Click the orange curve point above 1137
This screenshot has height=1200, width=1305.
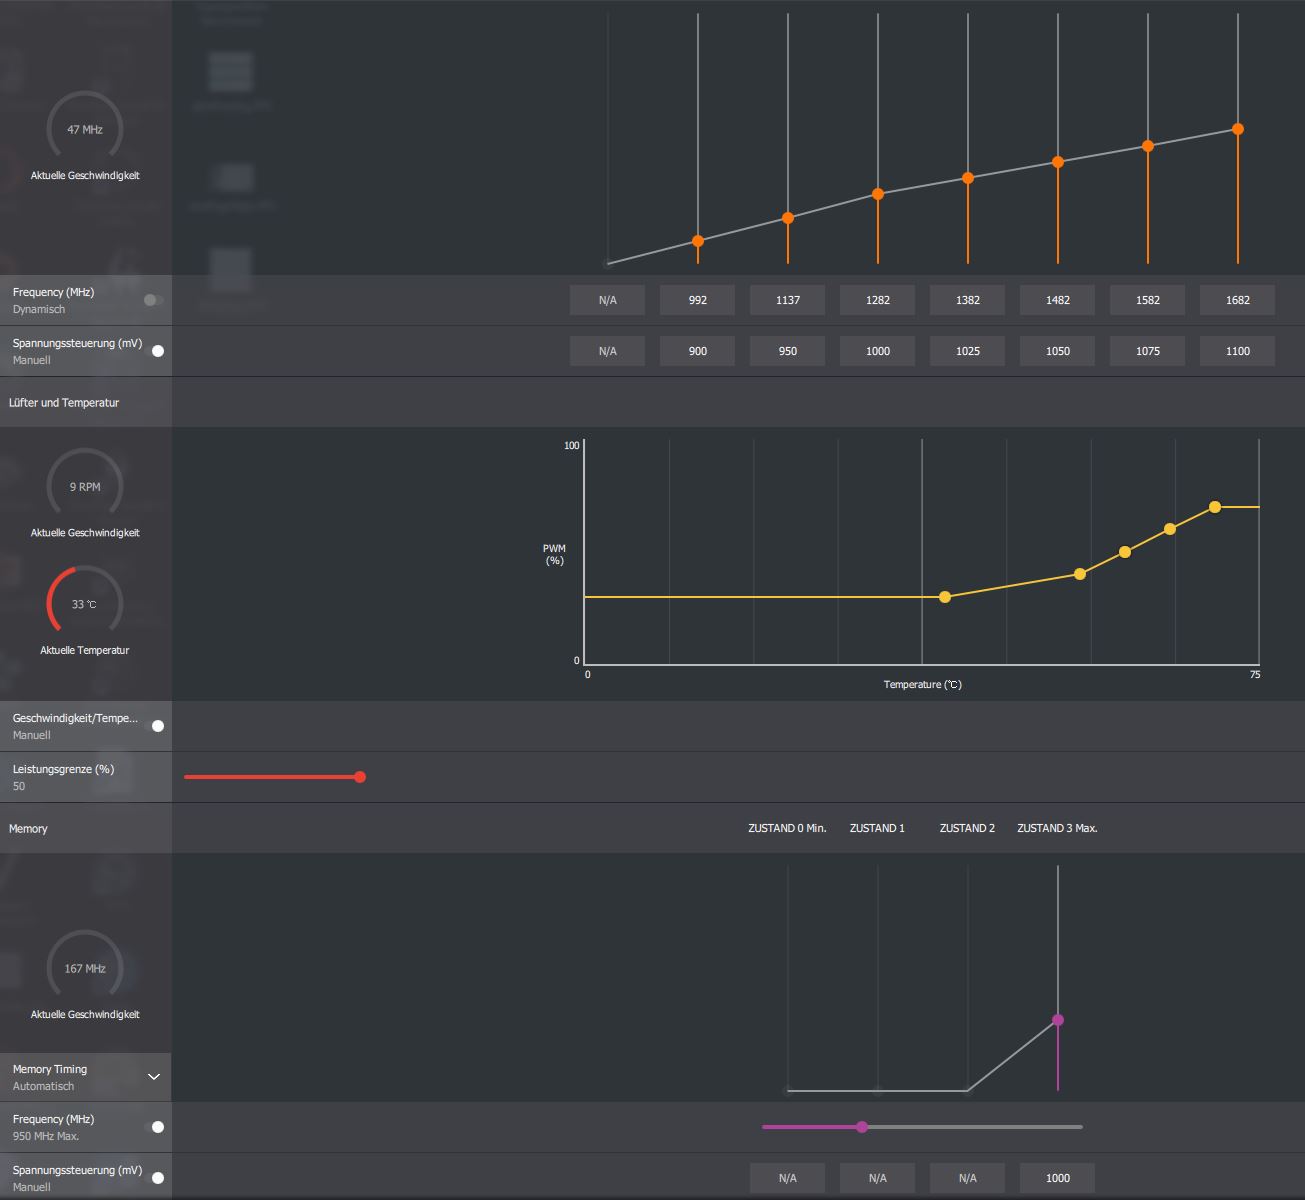click(x=788, y=218)
